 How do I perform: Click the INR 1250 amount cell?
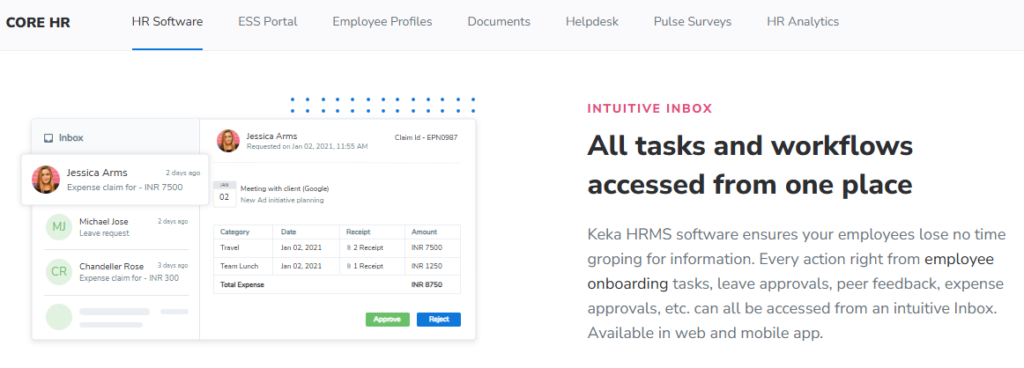click(426, 266)
